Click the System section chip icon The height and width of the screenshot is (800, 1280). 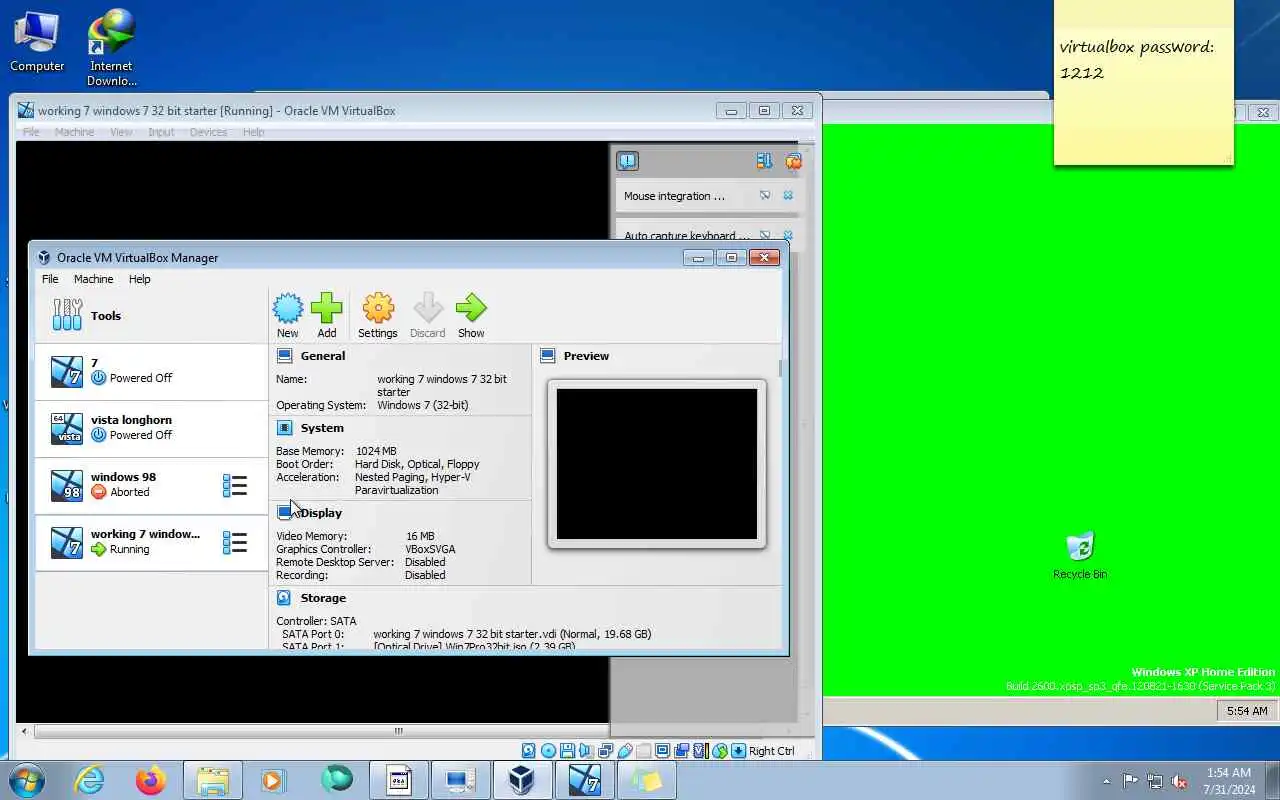tap(284, 428)
